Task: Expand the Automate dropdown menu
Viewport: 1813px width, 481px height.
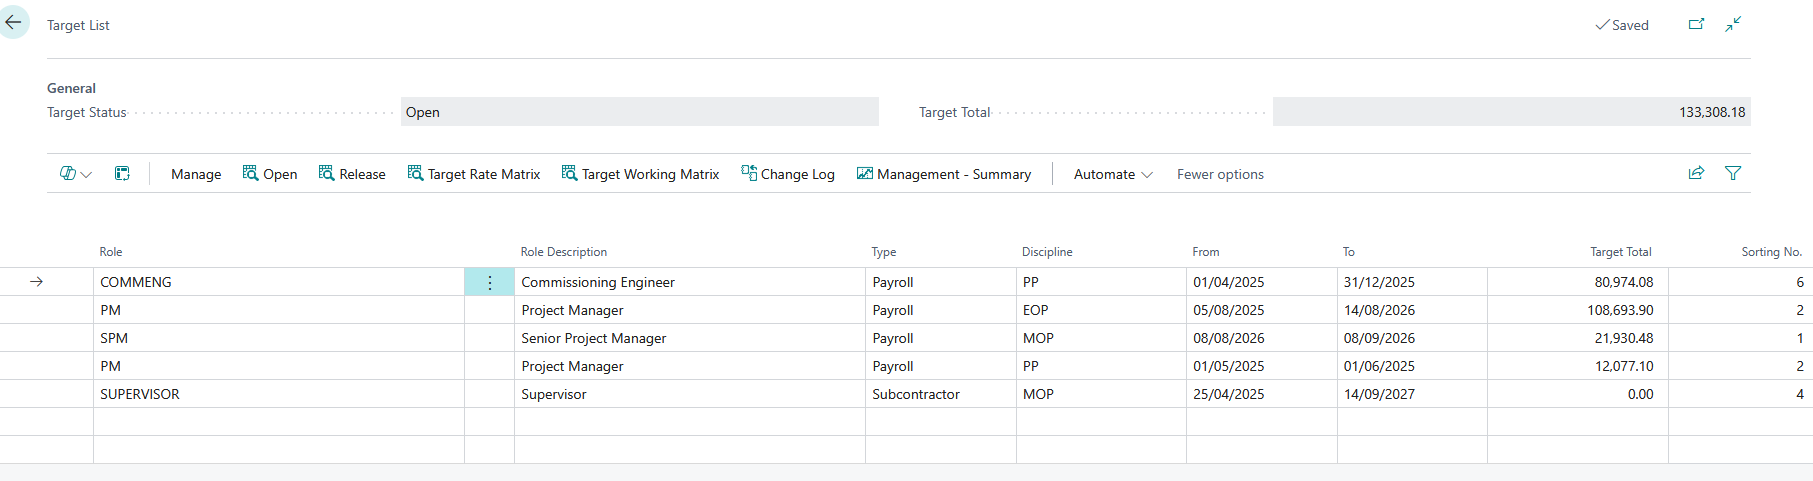Action: (x=1112, y=174)
